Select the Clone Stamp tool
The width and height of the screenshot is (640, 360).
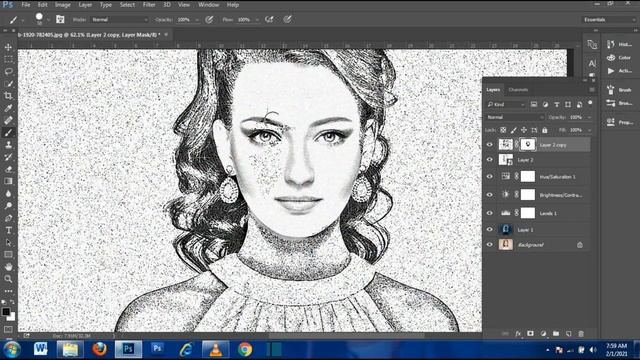[8, 145]
